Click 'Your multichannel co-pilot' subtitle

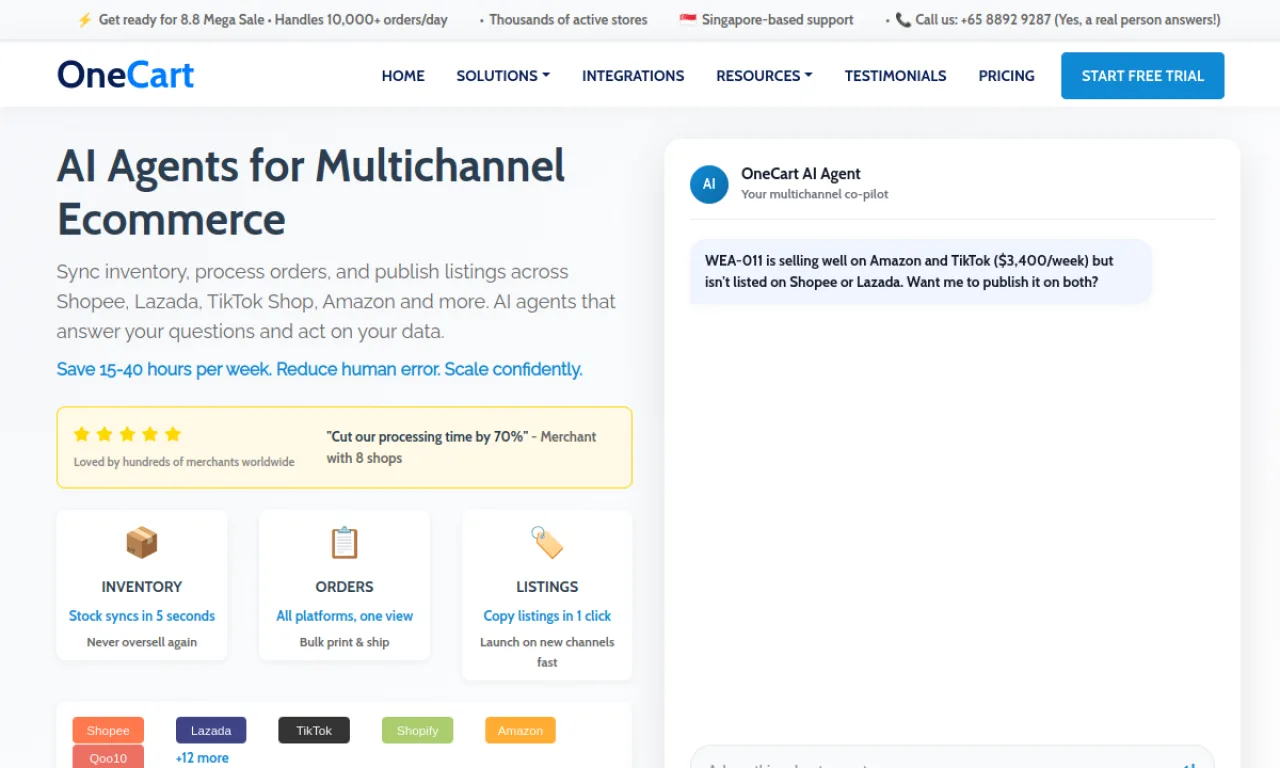pyautogui.click(x=815, y=194)
